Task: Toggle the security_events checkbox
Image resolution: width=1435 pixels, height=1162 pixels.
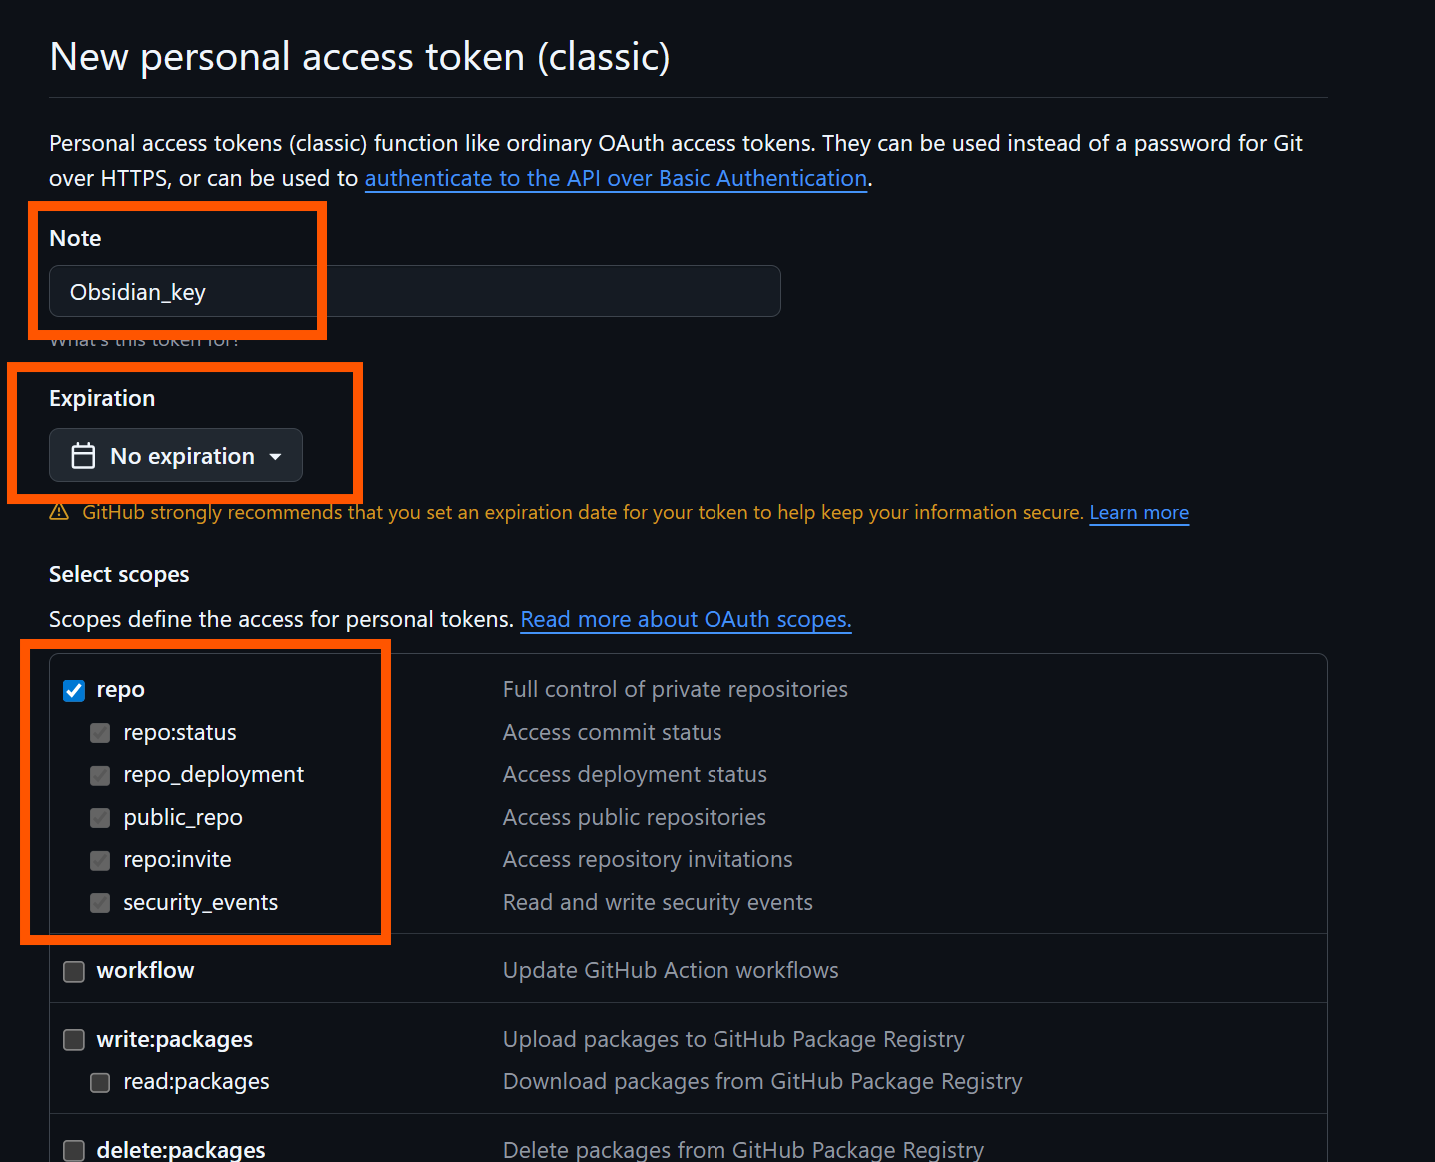Action: tap(100, 903)
